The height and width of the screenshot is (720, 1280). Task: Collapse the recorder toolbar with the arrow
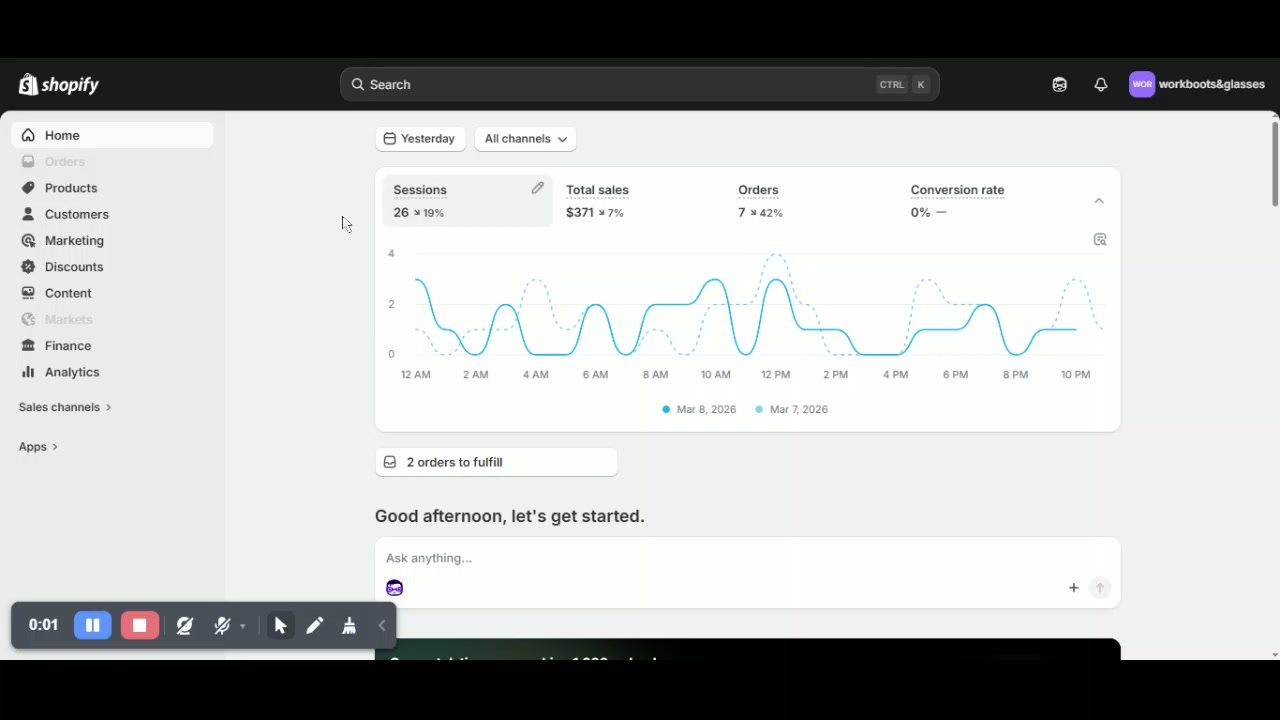point(382,626)
